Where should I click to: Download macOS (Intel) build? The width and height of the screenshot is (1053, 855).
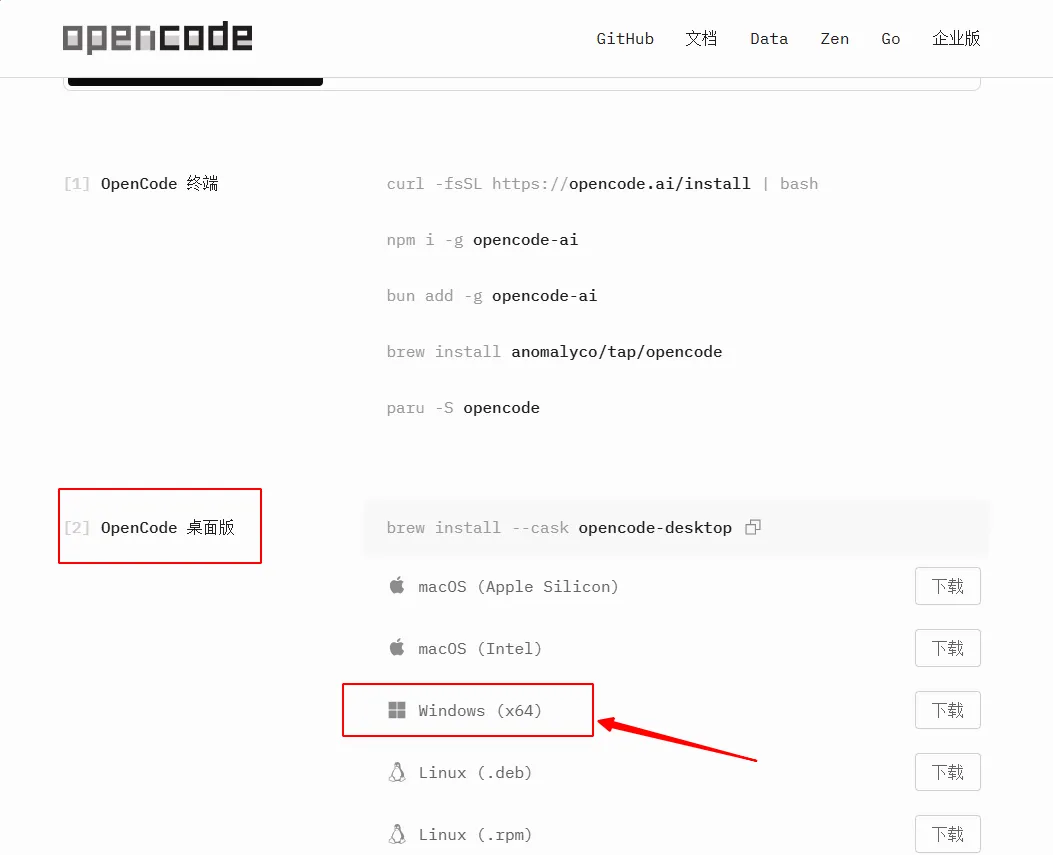tap(948, 648)
